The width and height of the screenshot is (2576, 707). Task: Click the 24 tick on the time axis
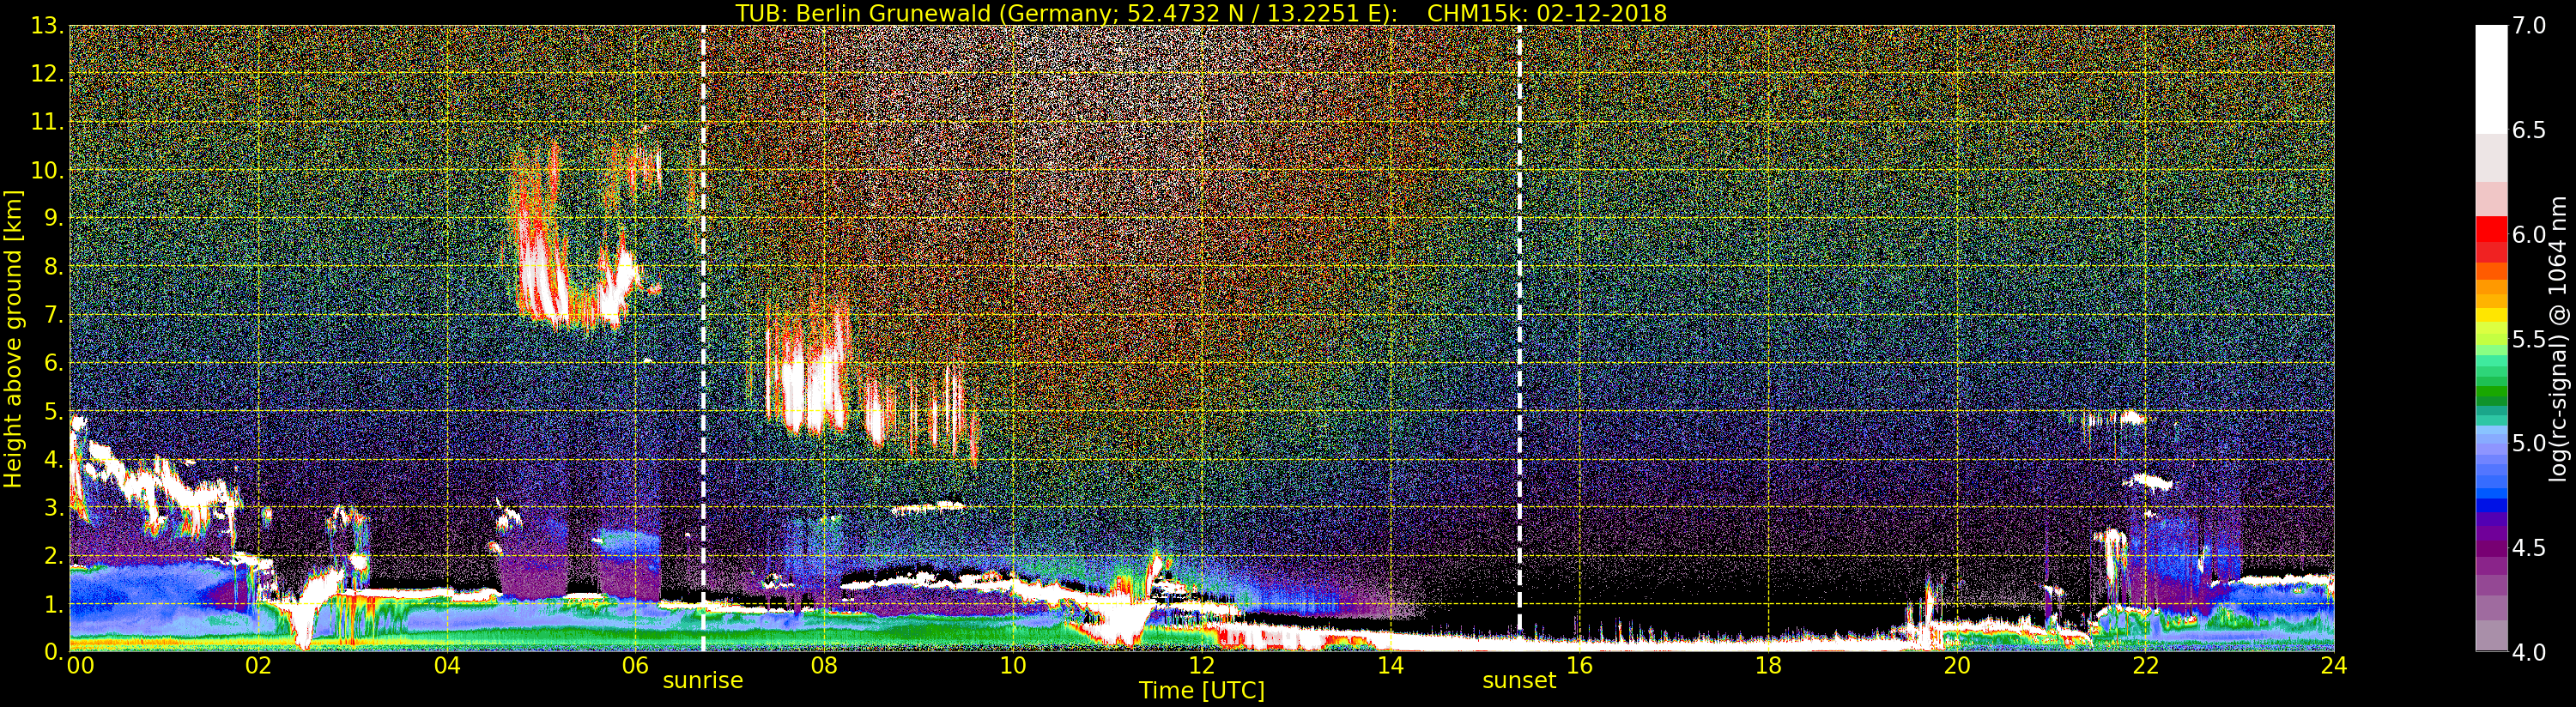(2333, 666)
